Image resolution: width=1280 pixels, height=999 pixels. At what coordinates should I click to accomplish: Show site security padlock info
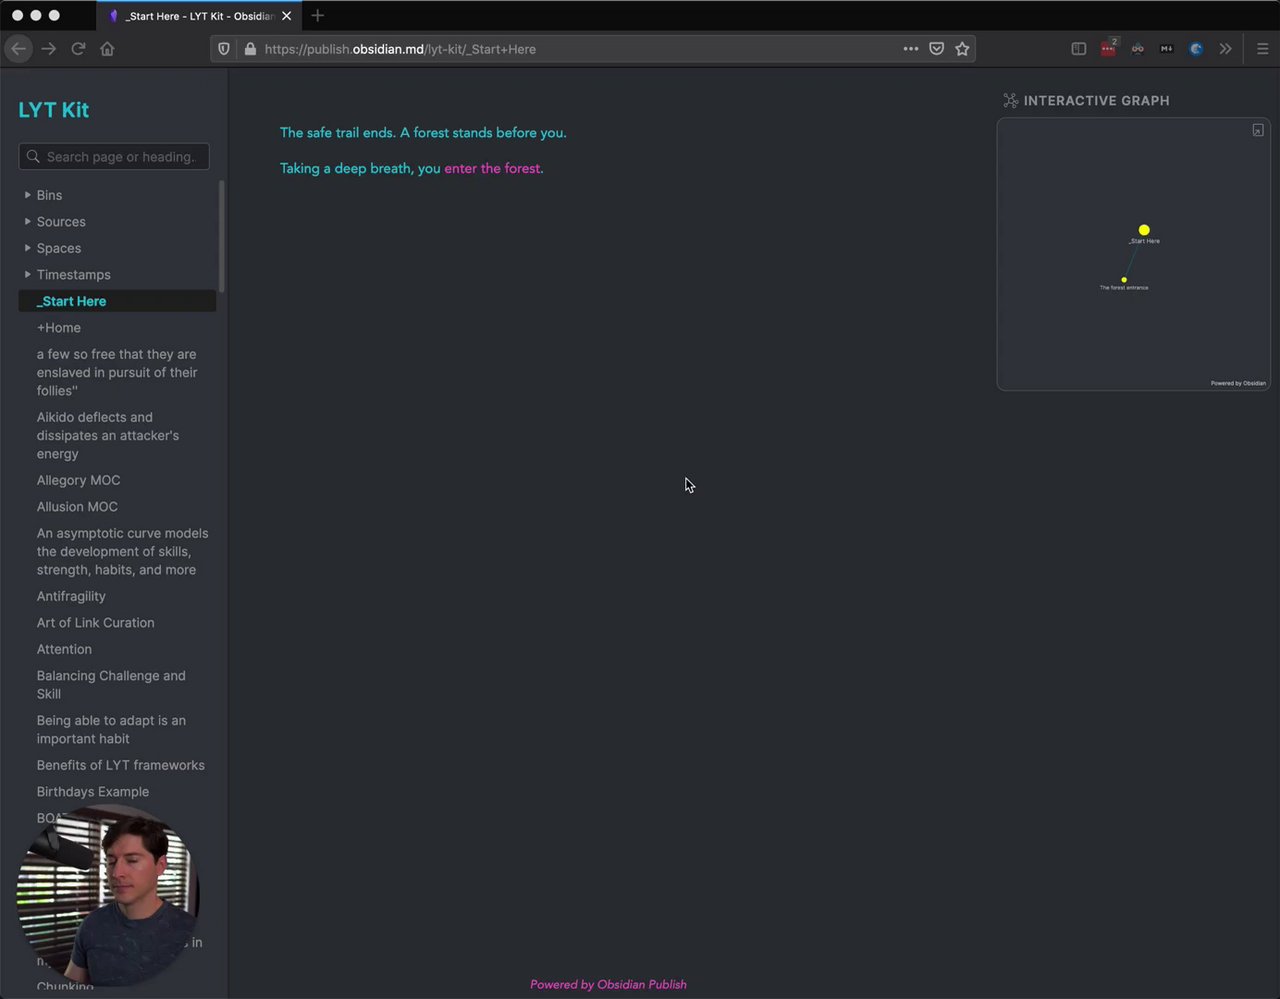250,49
